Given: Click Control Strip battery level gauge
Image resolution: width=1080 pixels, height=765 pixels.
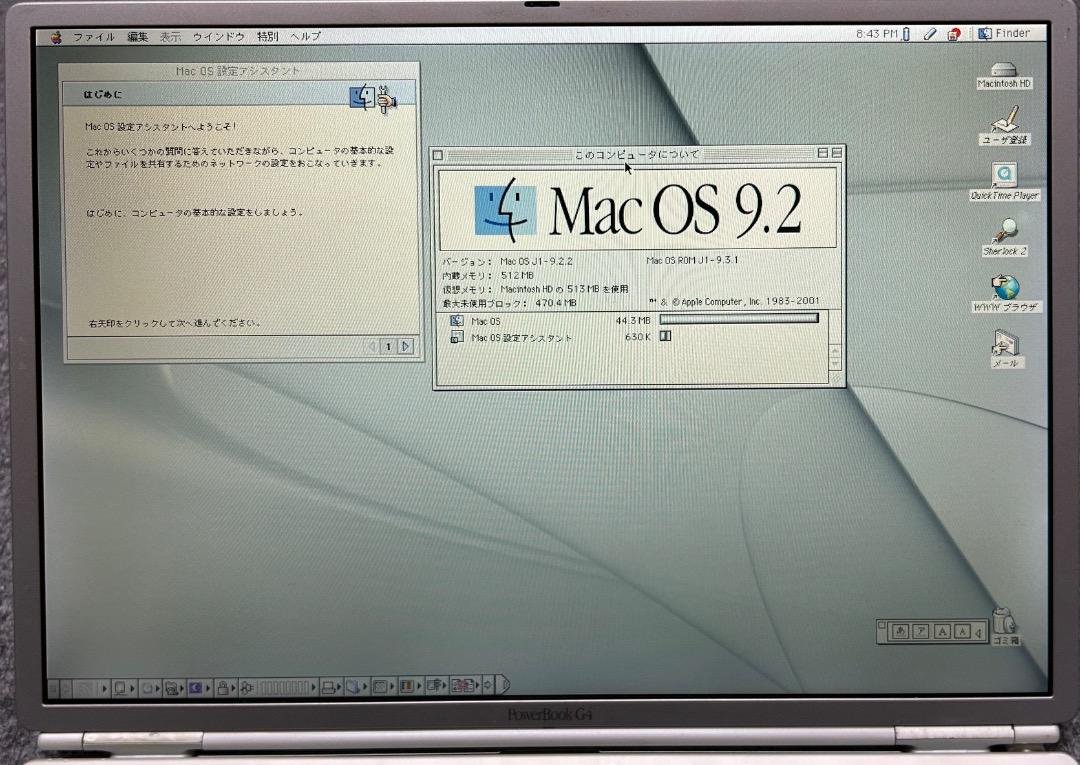Looking at the screenshot, I should pos(284,687).
